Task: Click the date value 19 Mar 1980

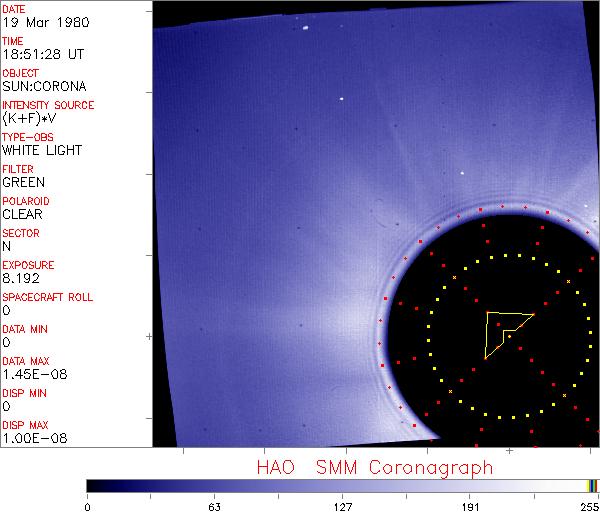Action: 40,23
